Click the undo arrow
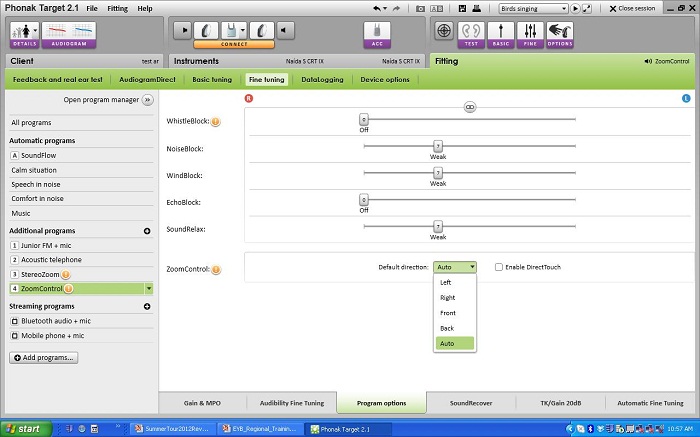The width and height of the screenshot is (700, 437). [x=377, y=8]
